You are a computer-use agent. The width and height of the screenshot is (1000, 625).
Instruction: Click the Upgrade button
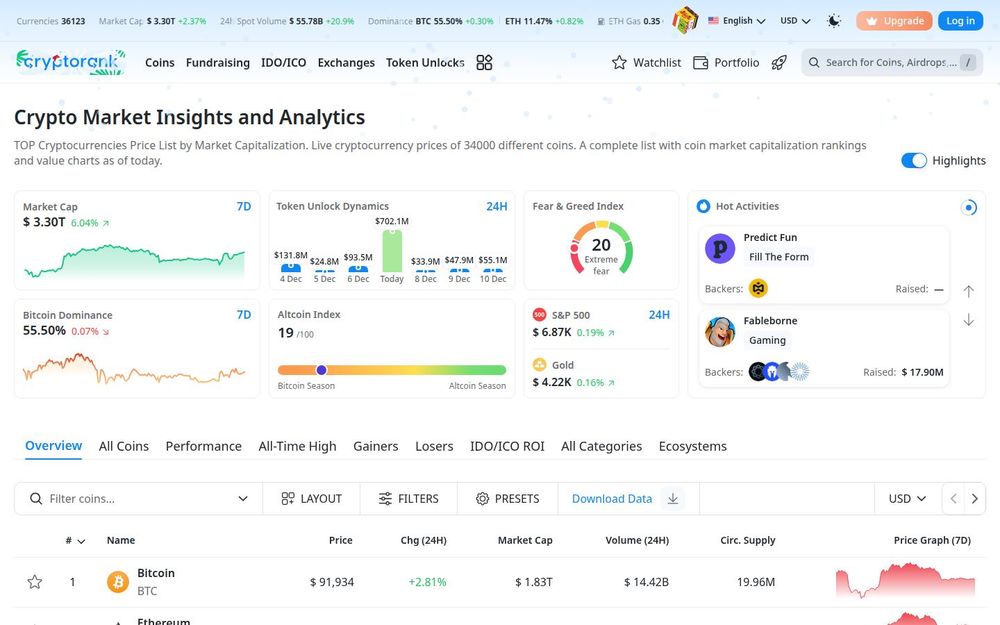(894, 21)
